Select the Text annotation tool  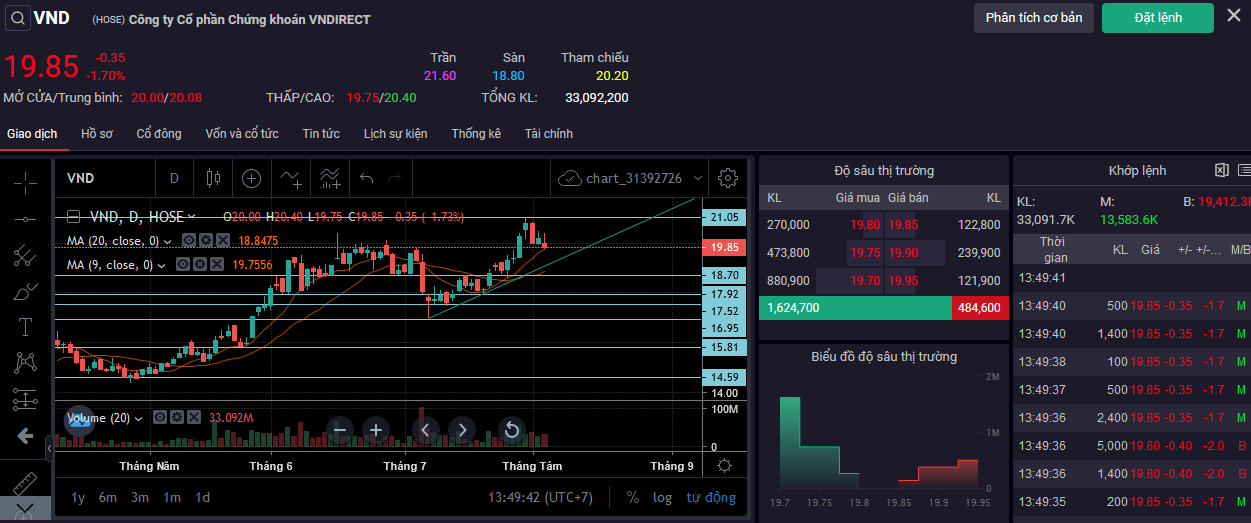pos(25,327)
